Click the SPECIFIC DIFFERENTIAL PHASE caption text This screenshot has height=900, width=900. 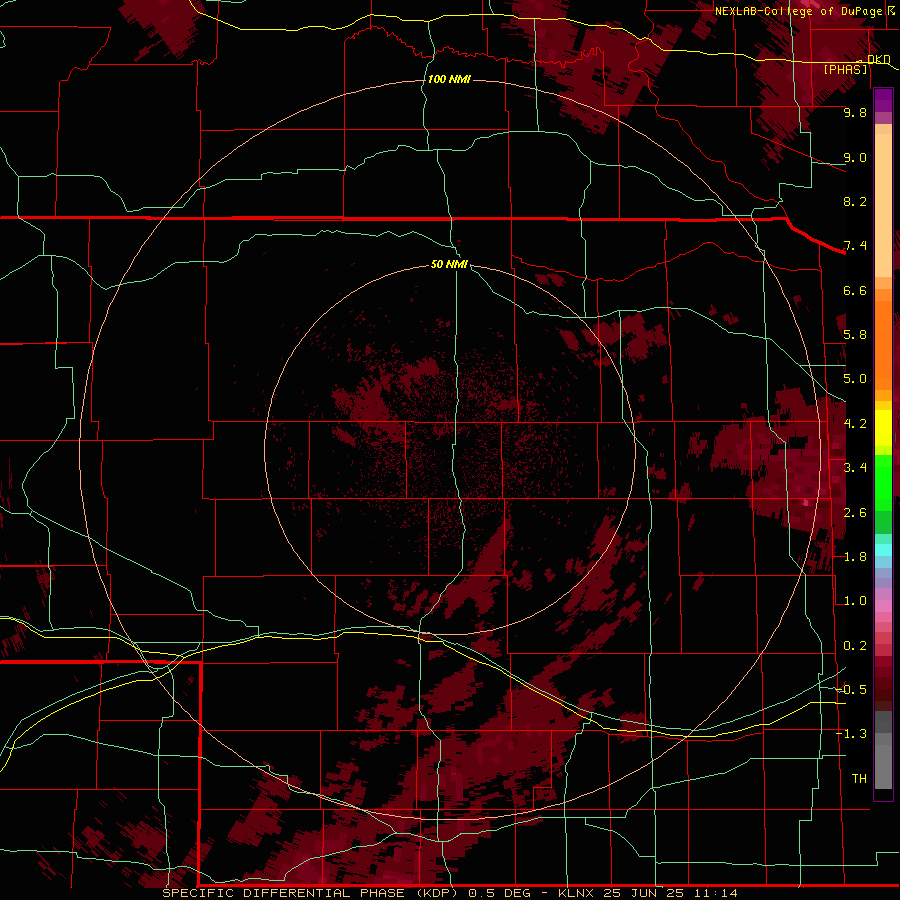(282, 893)
